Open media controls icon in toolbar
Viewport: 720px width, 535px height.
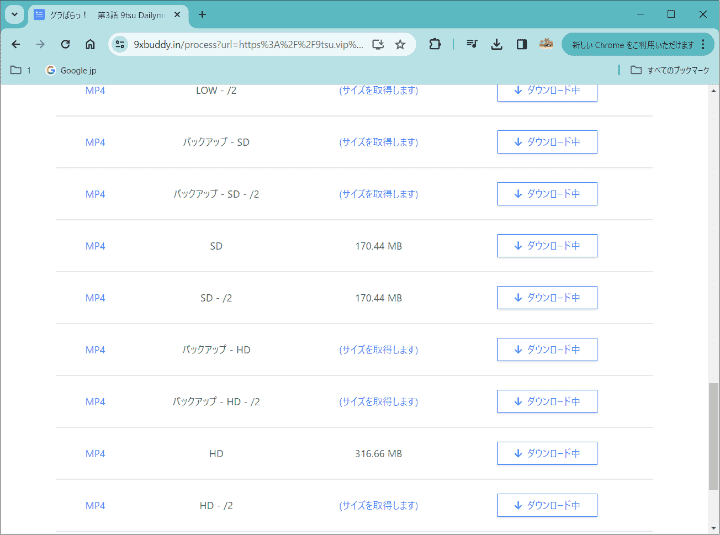tap(472, 44)
